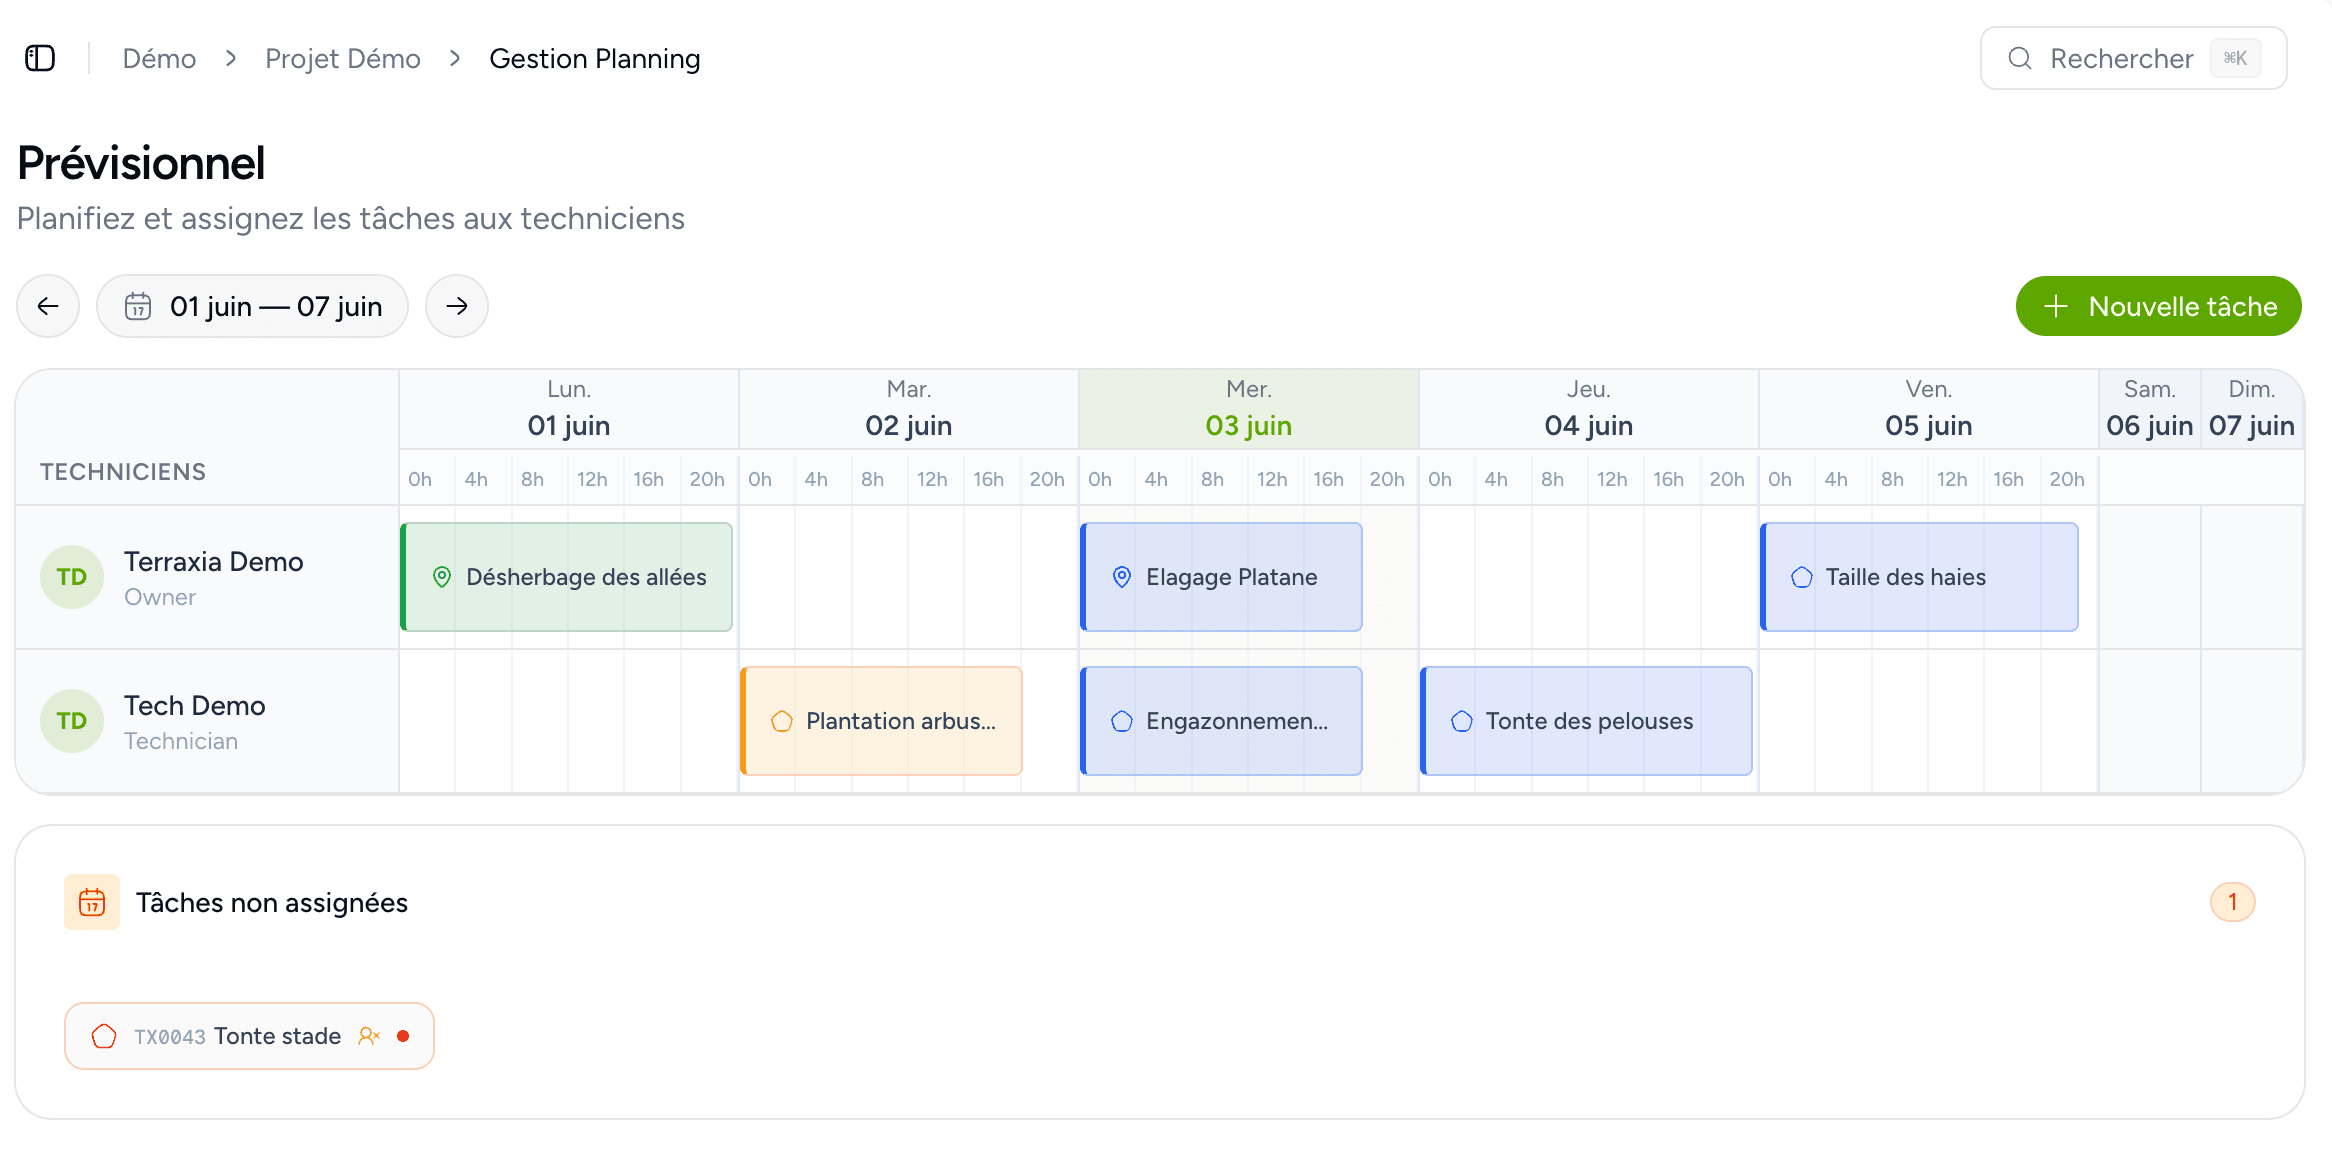This screenshot has height=1154, width=2332.
Task: Click location pin on Elagage Platane
Action: pyautogui.click(x=1122, y=577)
